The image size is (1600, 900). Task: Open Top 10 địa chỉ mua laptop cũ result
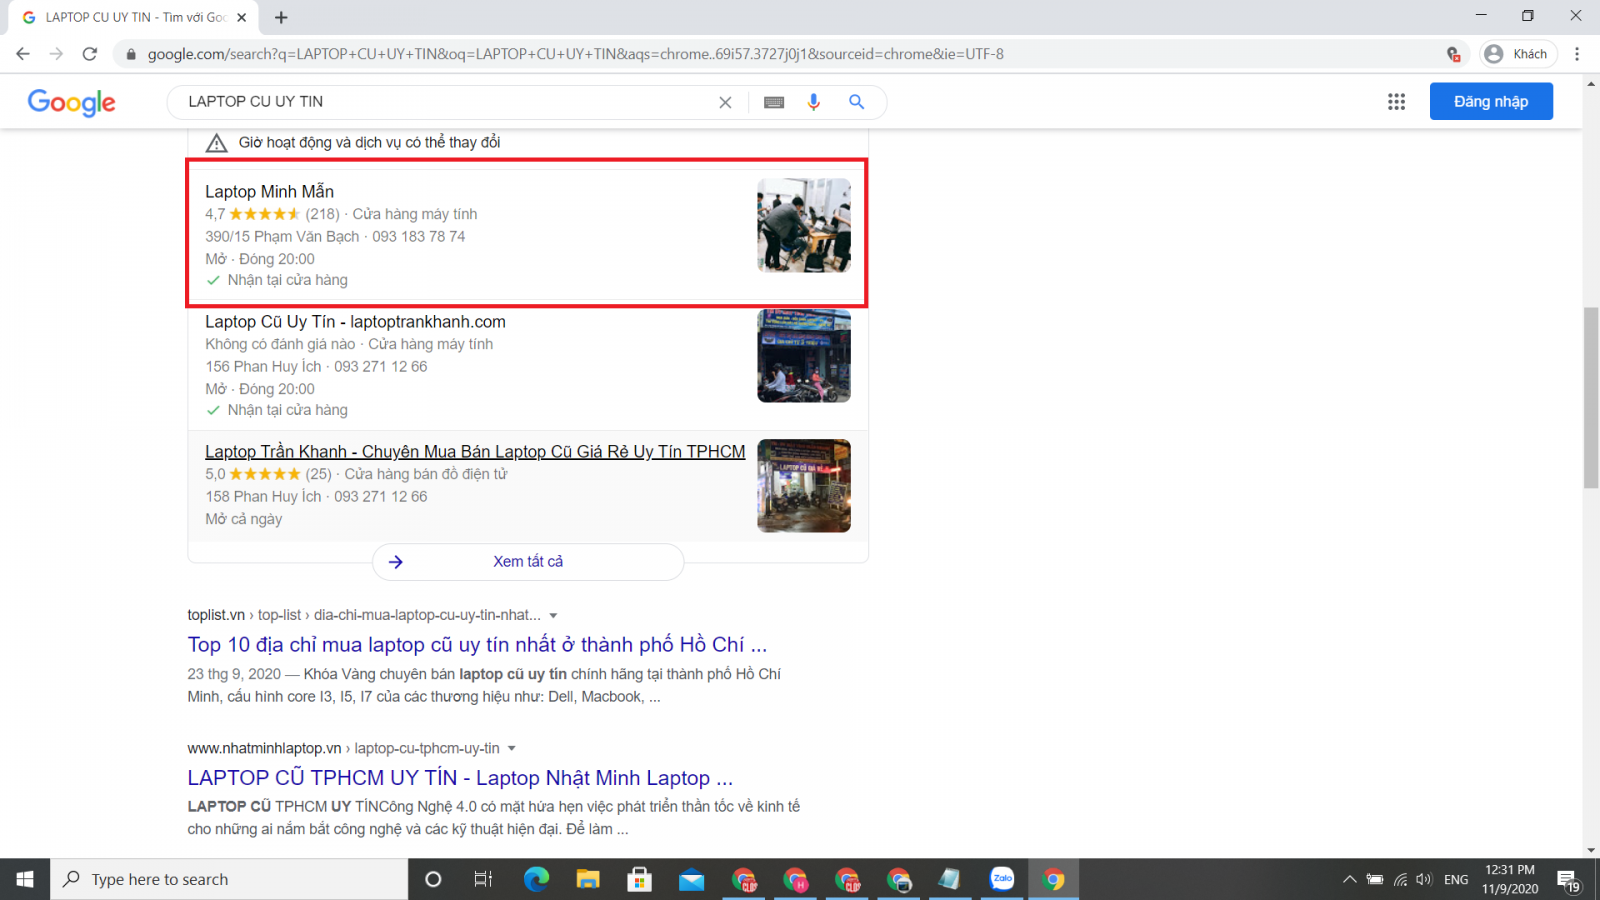point(477,644)
